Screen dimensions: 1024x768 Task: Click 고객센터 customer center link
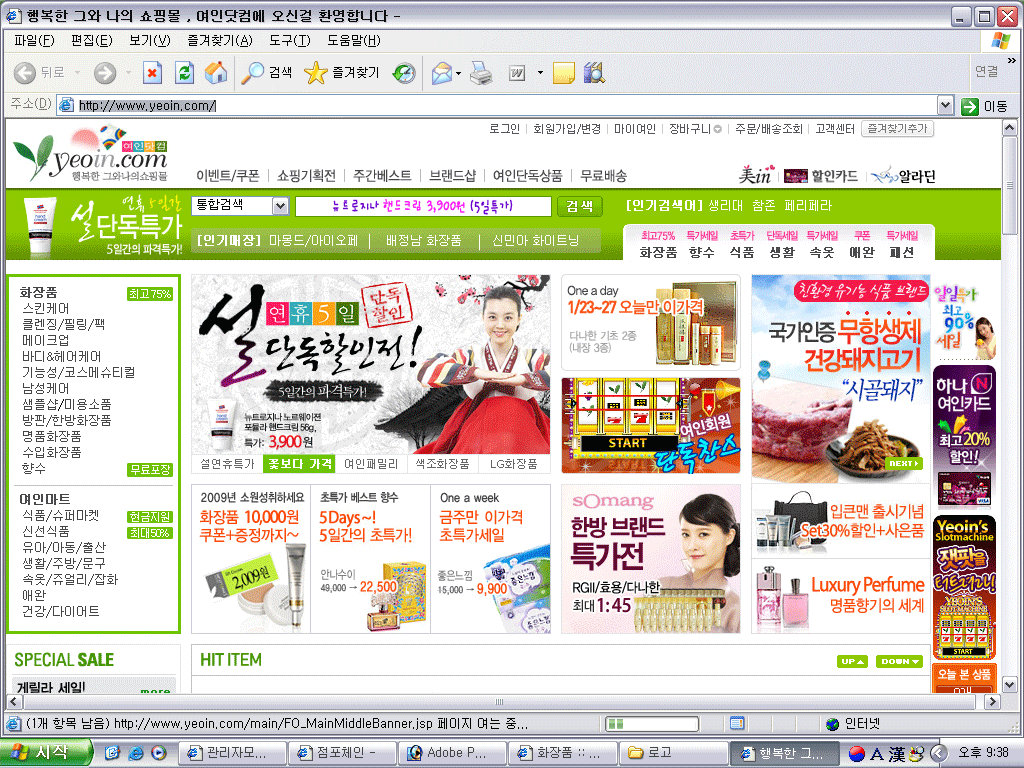835,129
